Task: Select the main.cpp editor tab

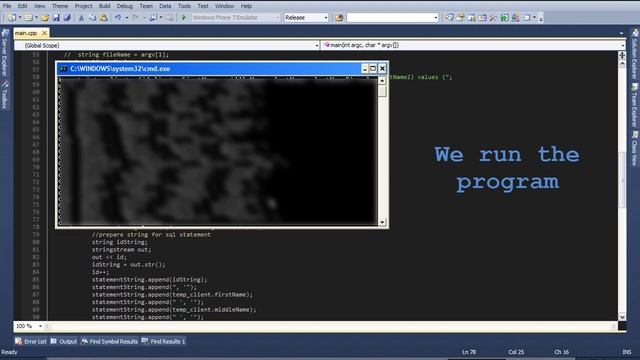Action: click(x=26, y=33)
